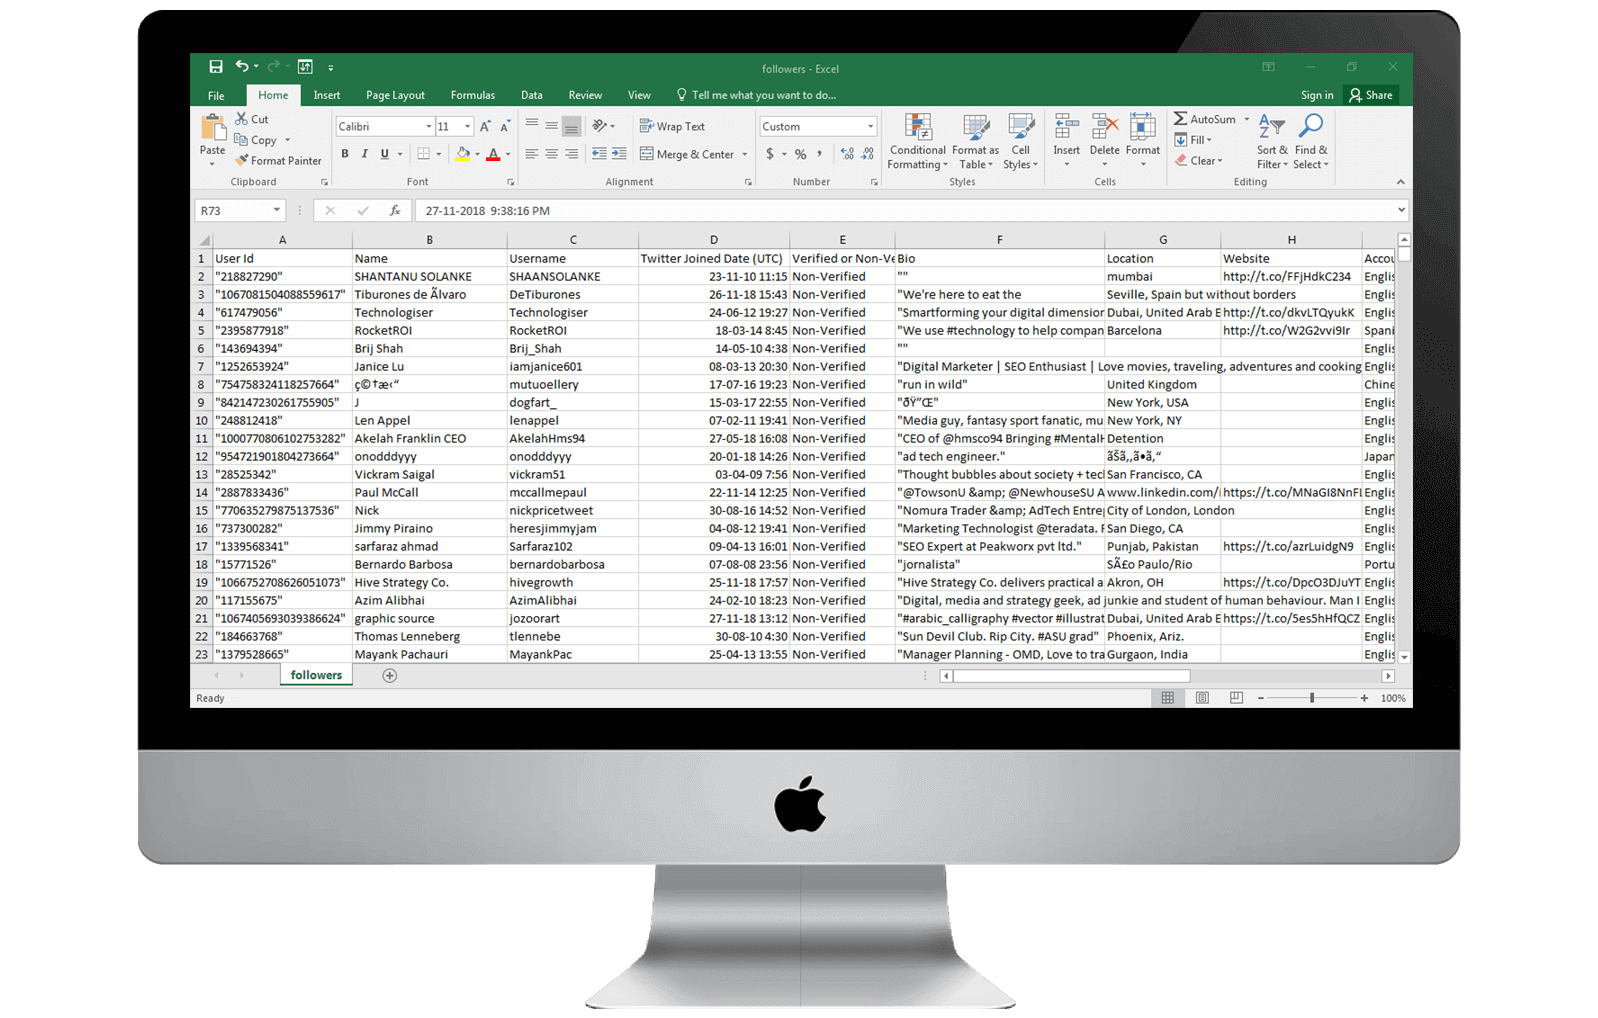Viewport: 1598px width, 1018px height.
Task: Click the Top Align icon
Action: 532,126
